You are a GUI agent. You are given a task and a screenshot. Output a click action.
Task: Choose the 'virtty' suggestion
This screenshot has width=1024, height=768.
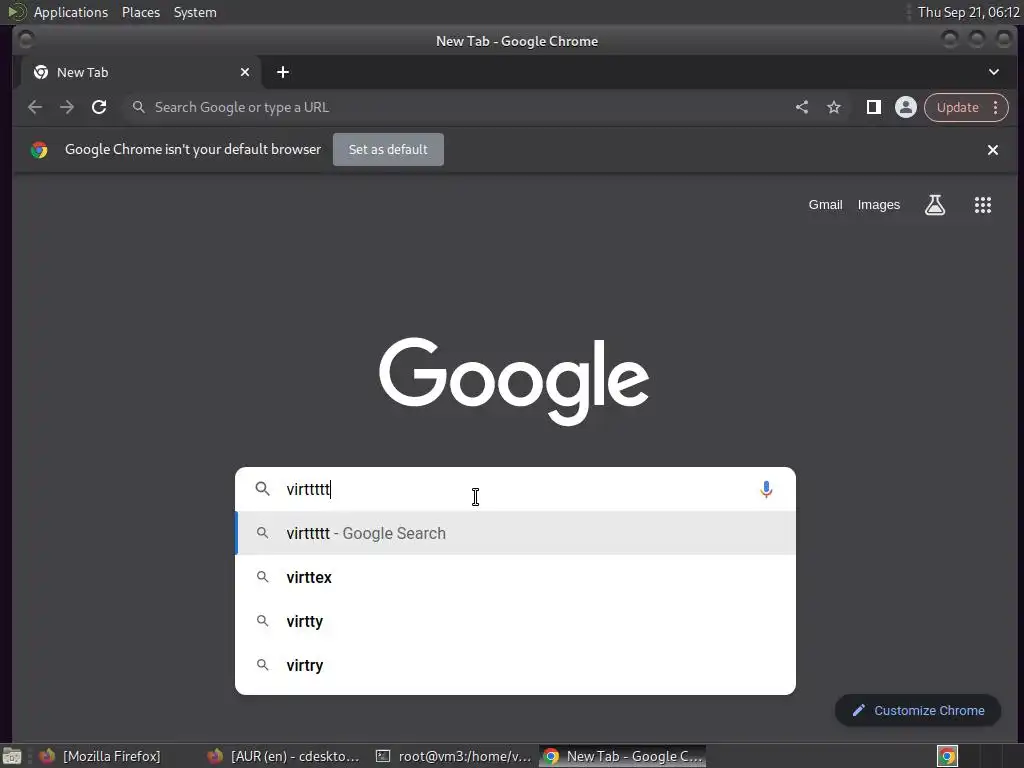(x=515, y=621)
